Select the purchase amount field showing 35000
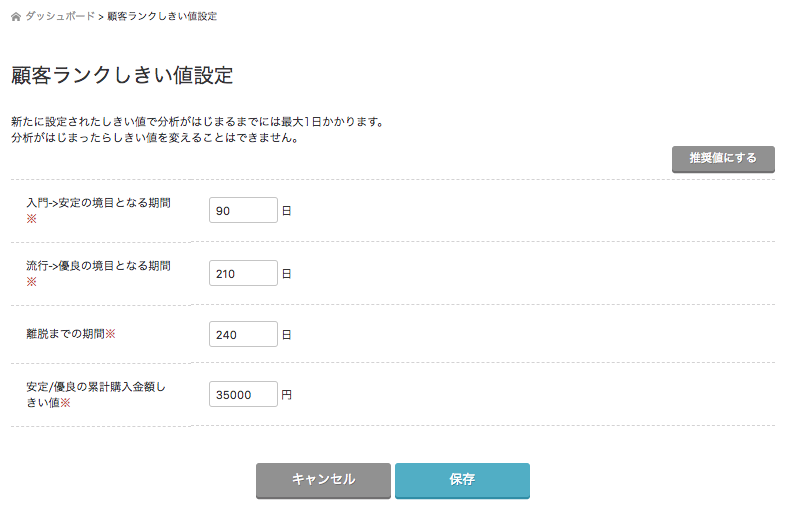The height and width of the screenshot is (505, 791). [243, 394]
